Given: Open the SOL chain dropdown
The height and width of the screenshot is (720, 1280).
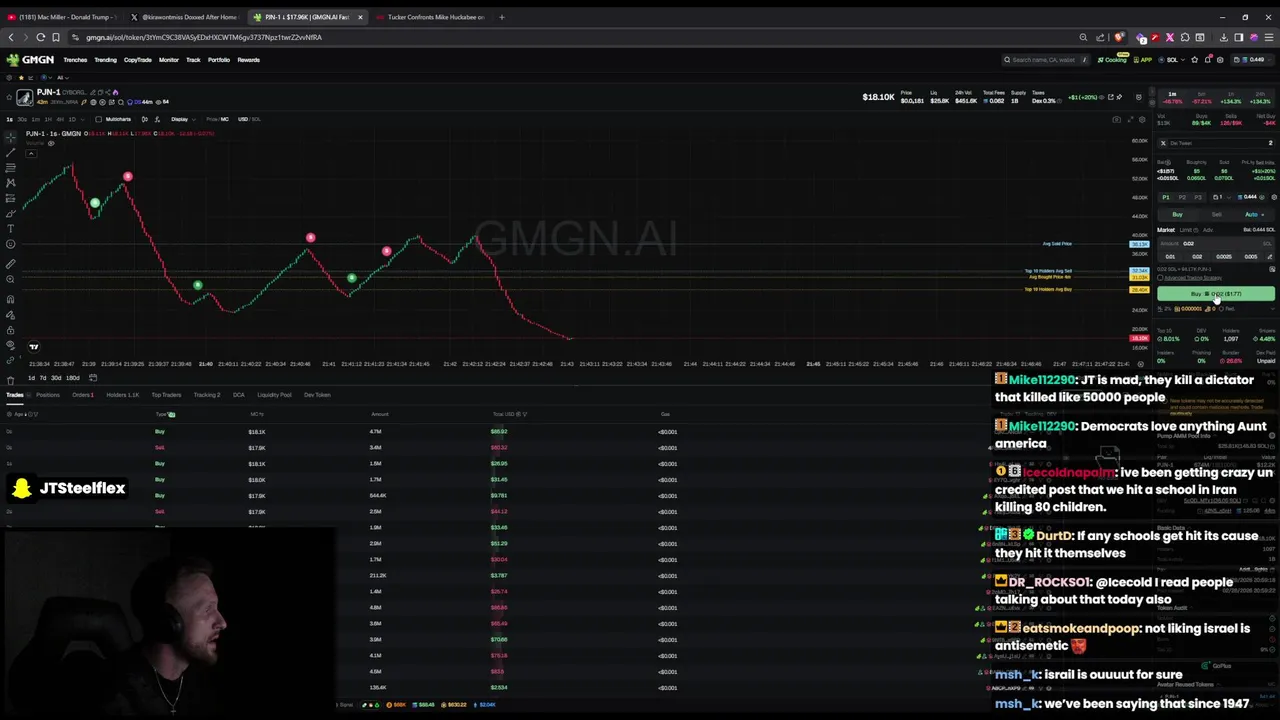Looking at the screenshot, I should click(1174, 60).
